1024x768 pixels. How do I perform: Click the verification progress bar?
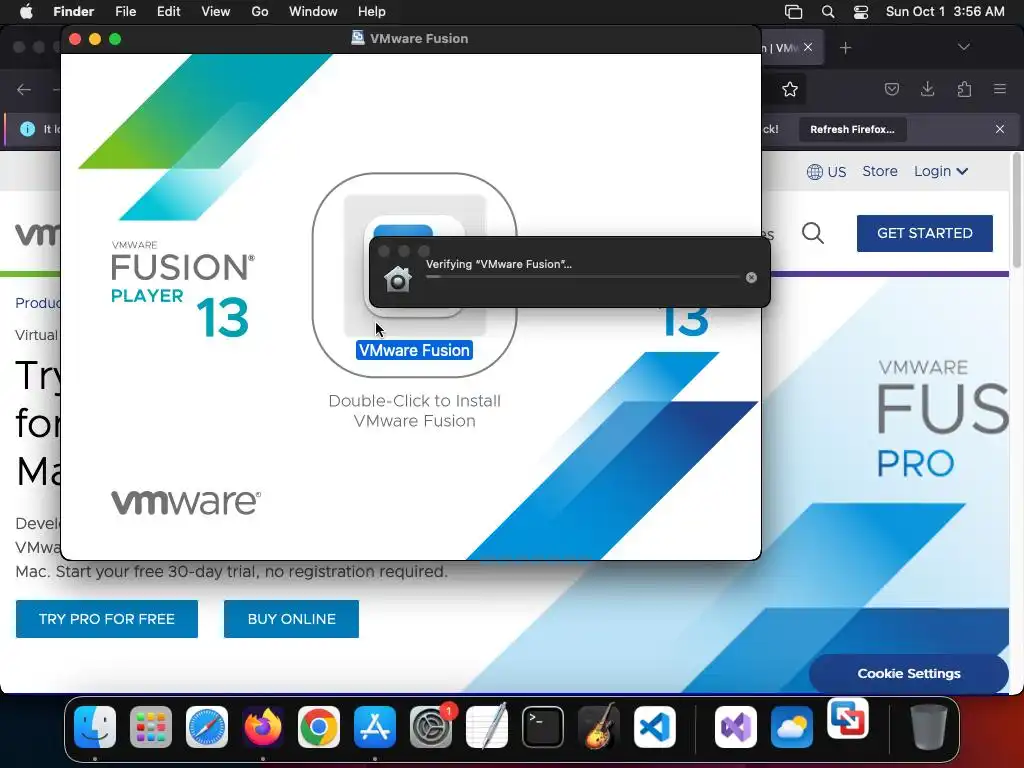pyautogui.click(x=583, y=277)
